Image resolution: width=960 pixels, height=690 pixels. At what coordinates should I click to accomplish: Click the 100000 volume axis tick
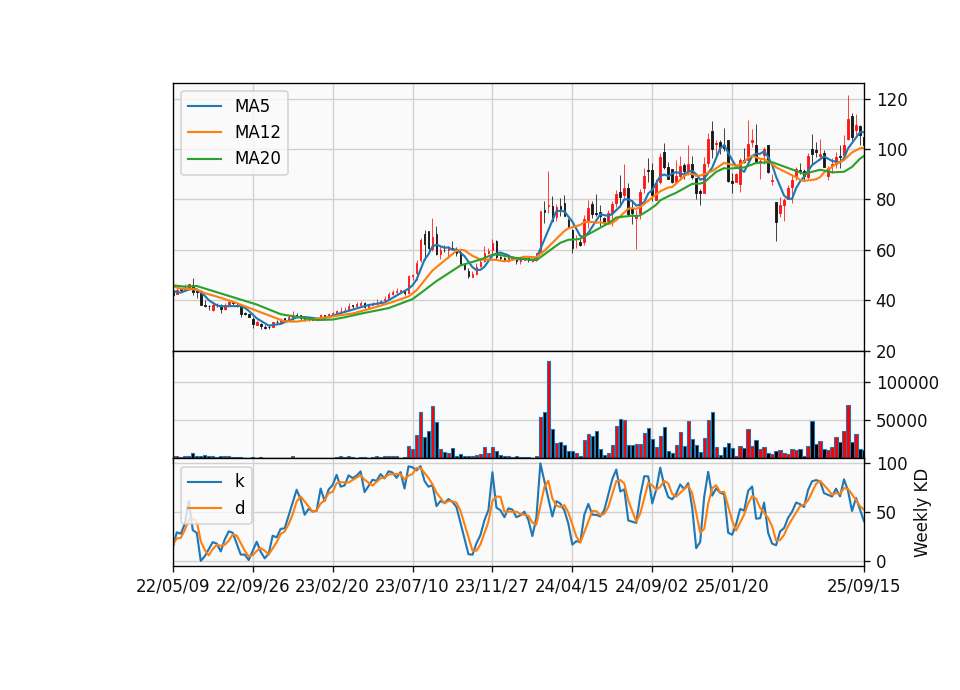coord(908,383)
